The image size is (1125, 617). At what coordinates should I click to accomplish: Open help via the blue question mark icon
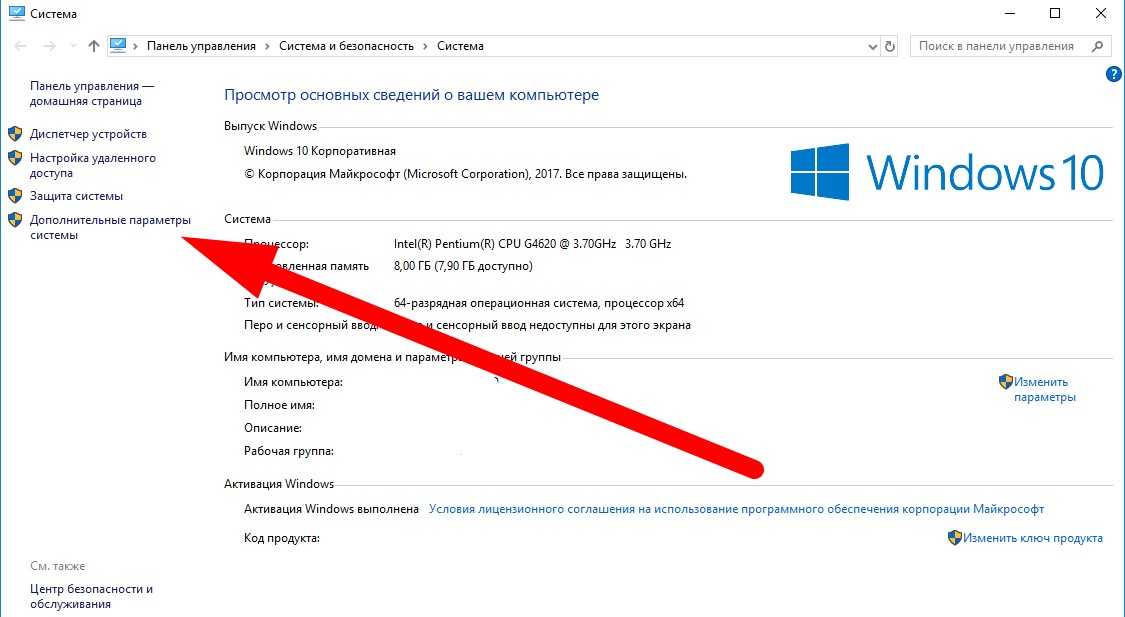1114,74
